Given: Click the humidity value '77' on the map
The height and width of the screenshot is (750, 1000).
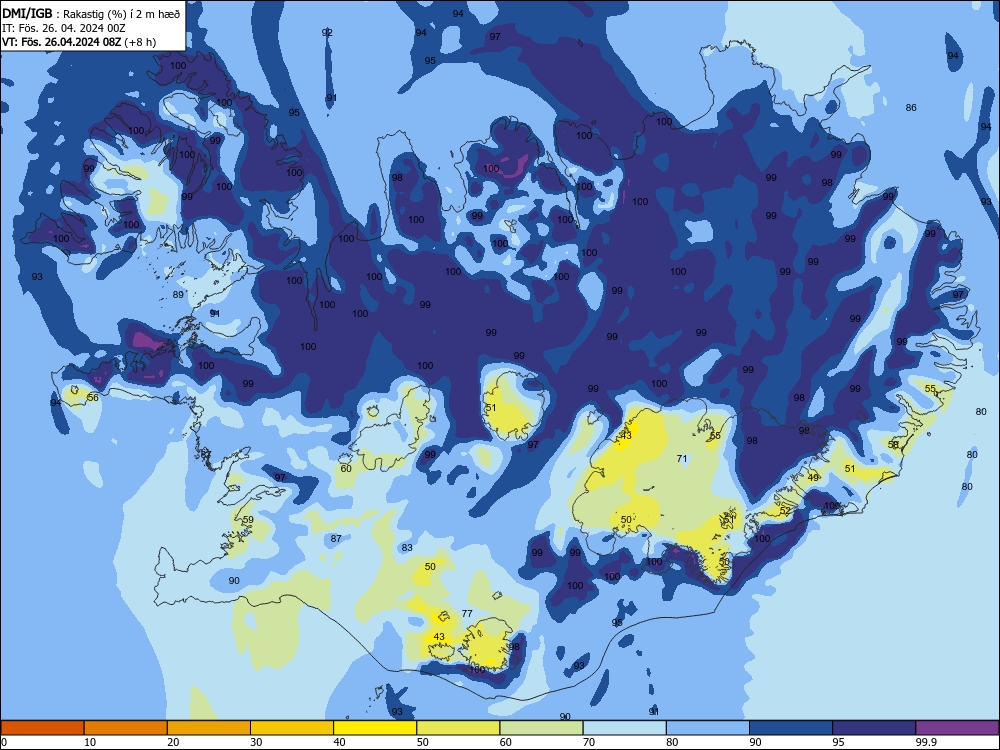Looking at the screenshot, I should [x=467, y=614].
